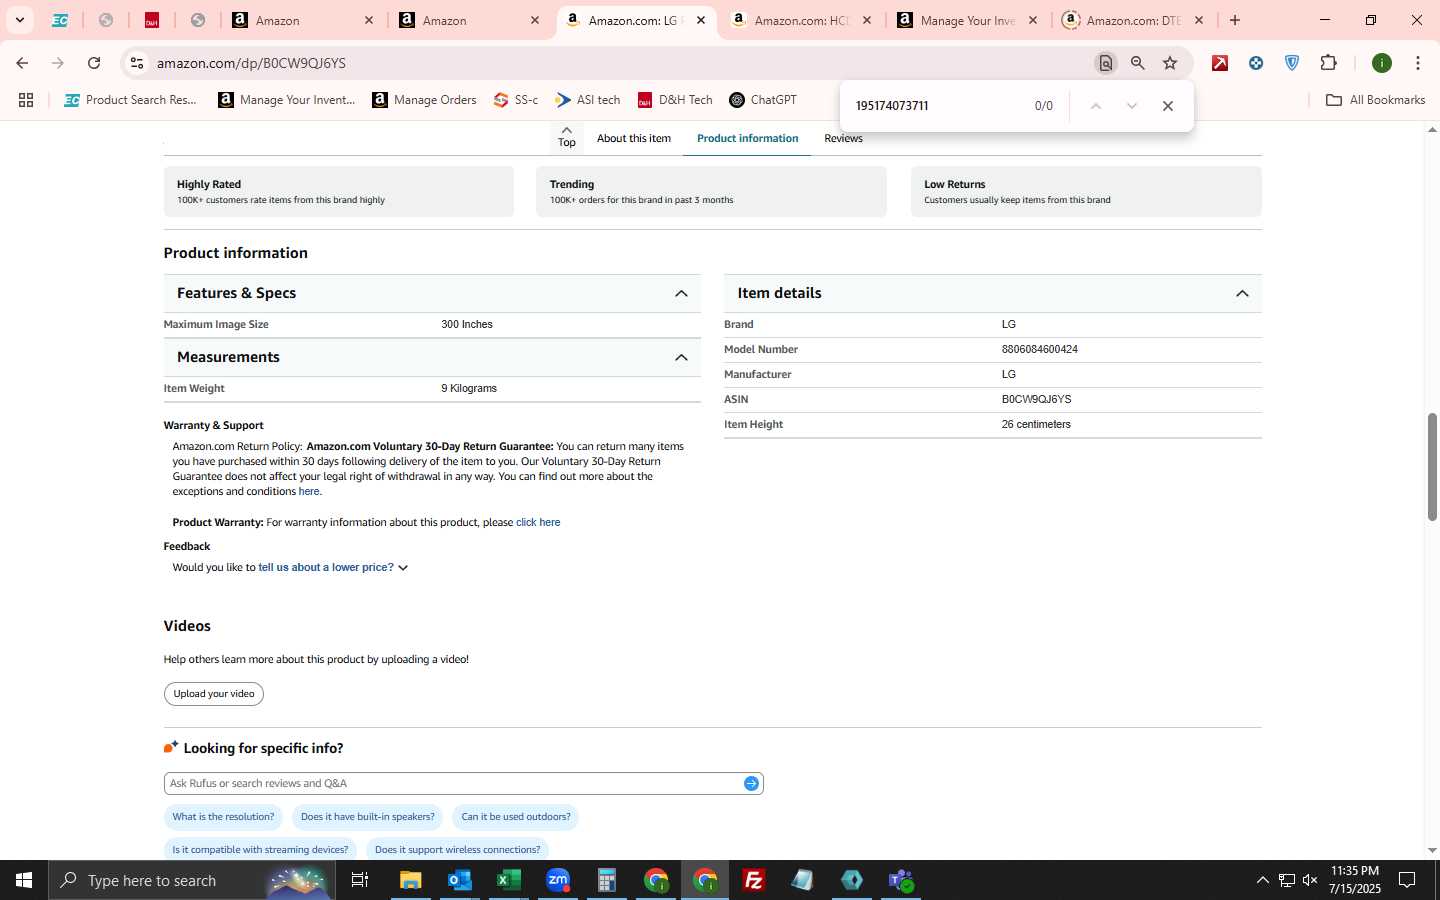Select About this item tab
The image size is (1440, 900).
634,138
